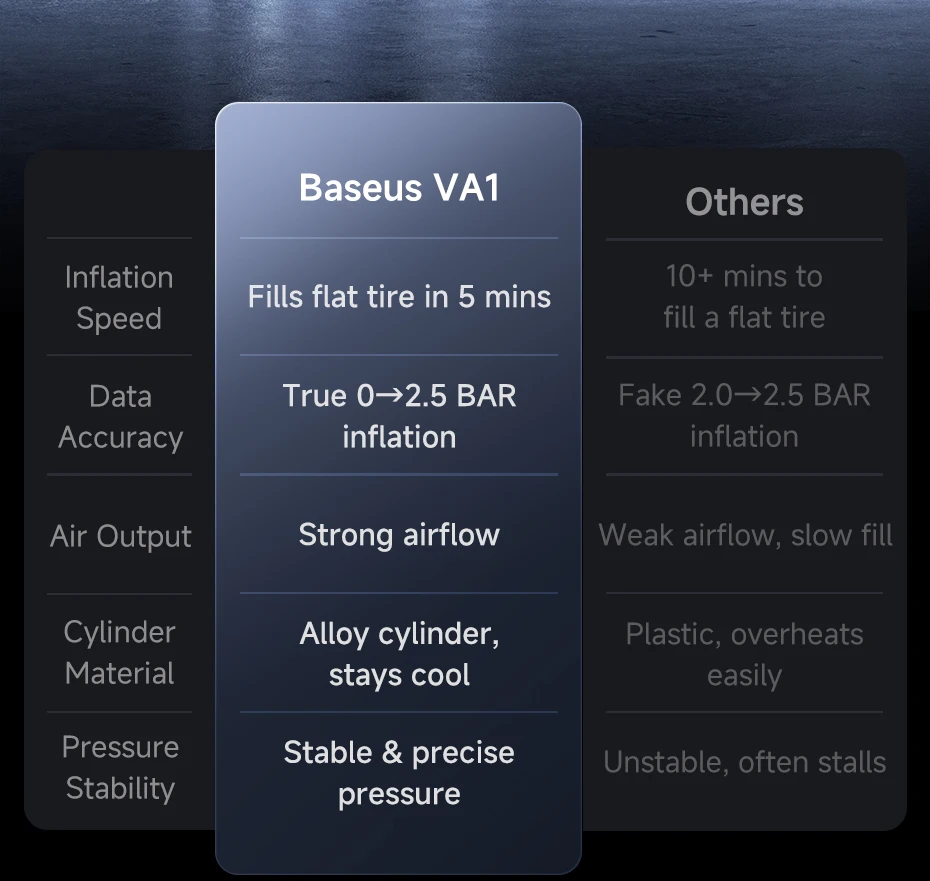The height and width of the screenshot is (881, 930).
Task: Click "Fills flat tire in 5 mins" text
Action: (x=399, y=297)
